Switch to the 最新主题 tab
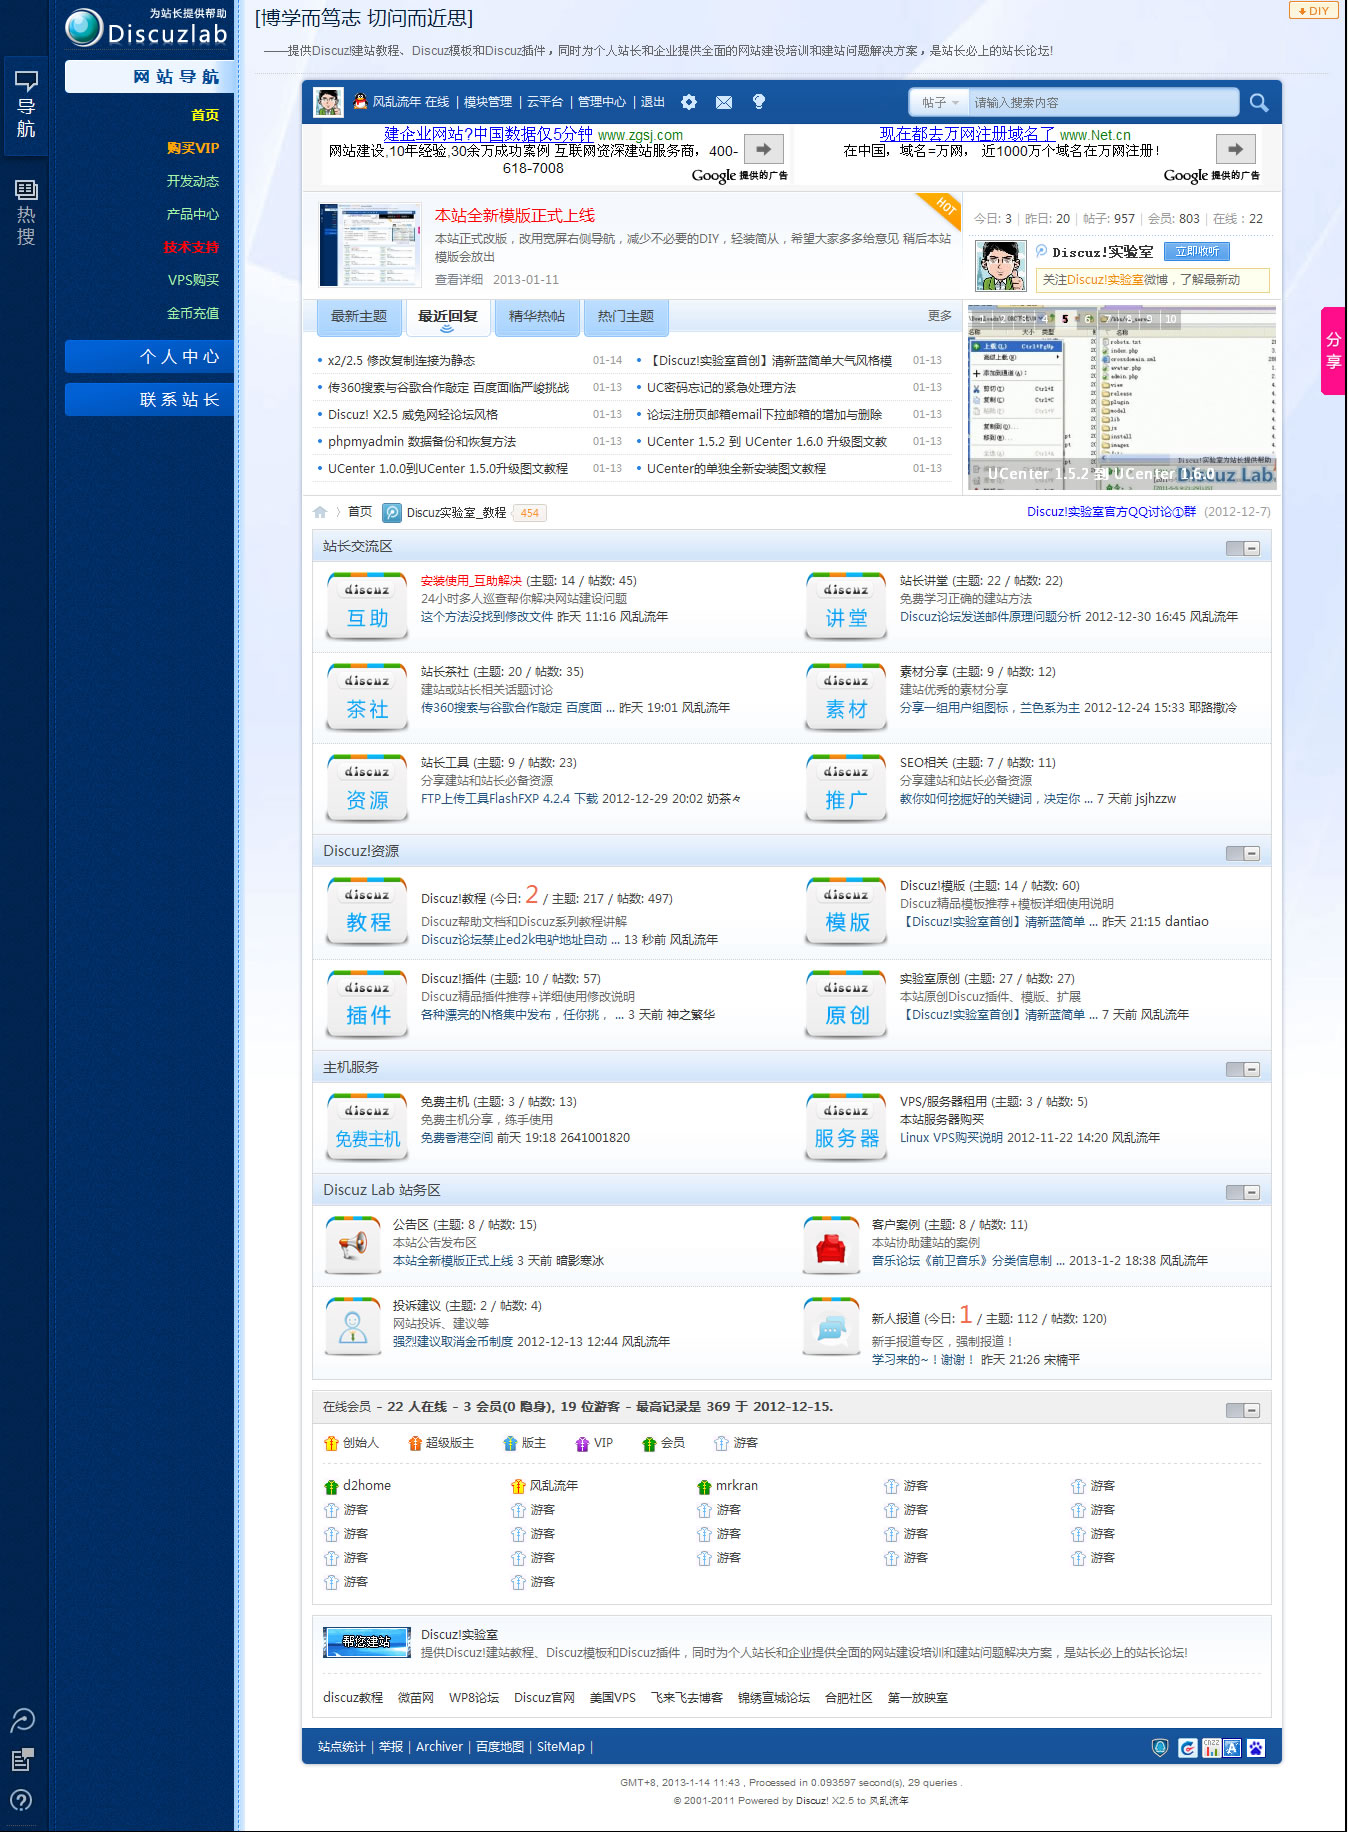Viewport: 1349px width, 1832px height. pyautogui.click(x=358, y=317)
